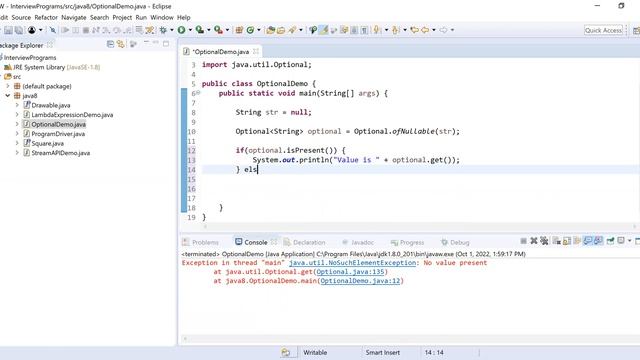Toggle Show Console on Standard Out

[588, 241]
